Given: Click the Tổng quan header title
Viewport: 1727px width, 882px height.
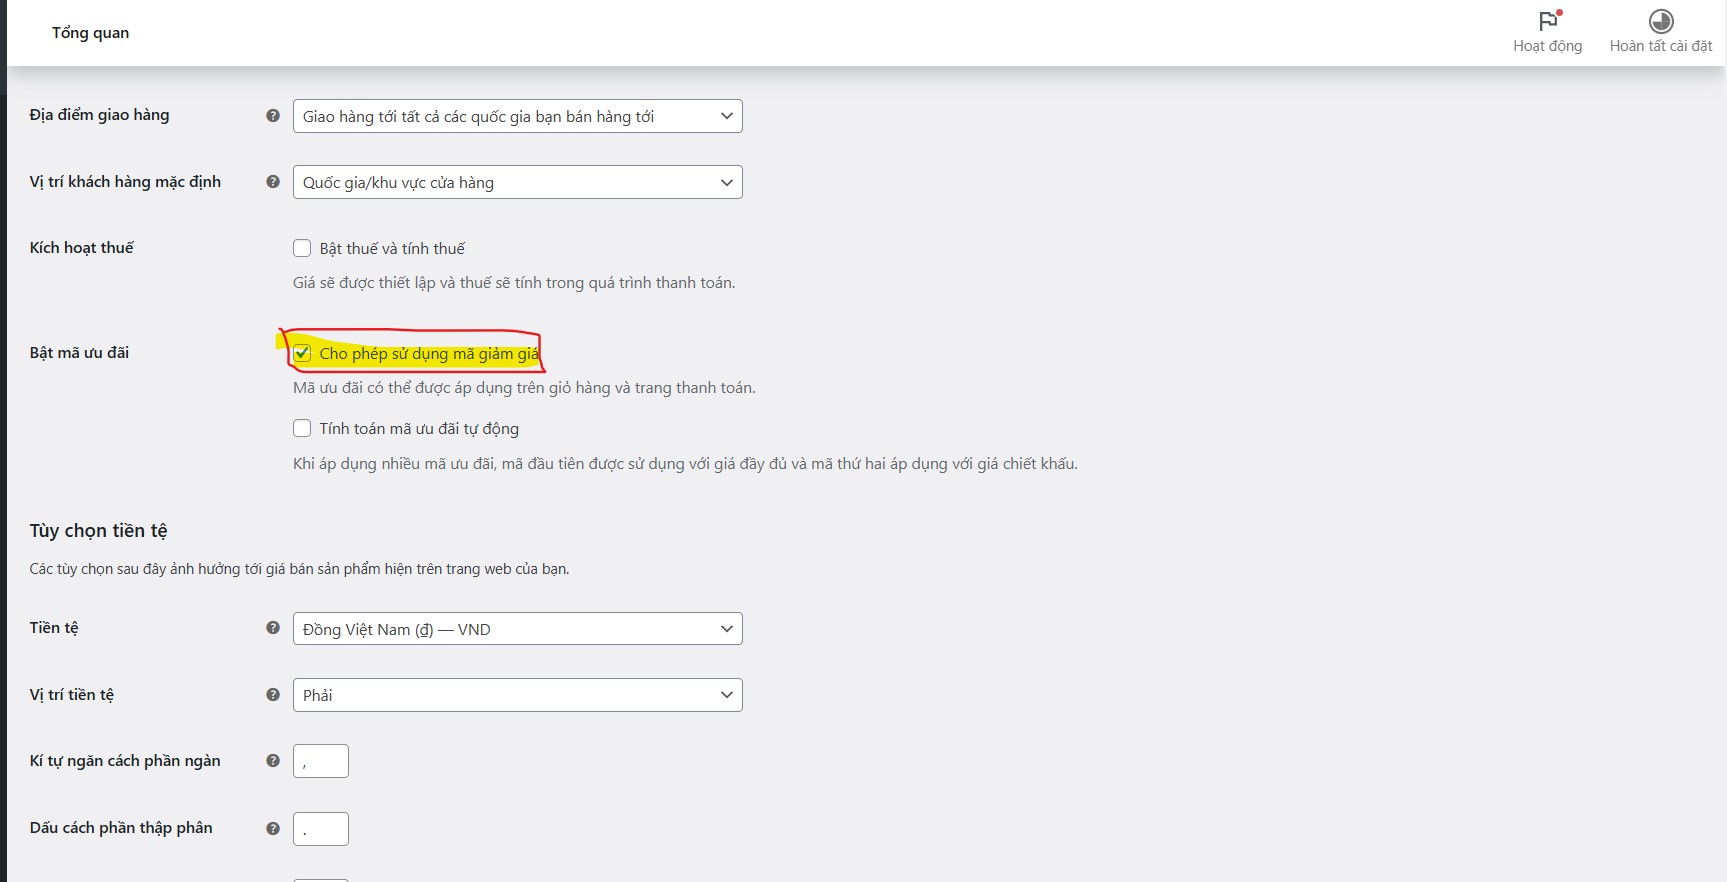Looking at the screenshot, I should tap(90, 33).
